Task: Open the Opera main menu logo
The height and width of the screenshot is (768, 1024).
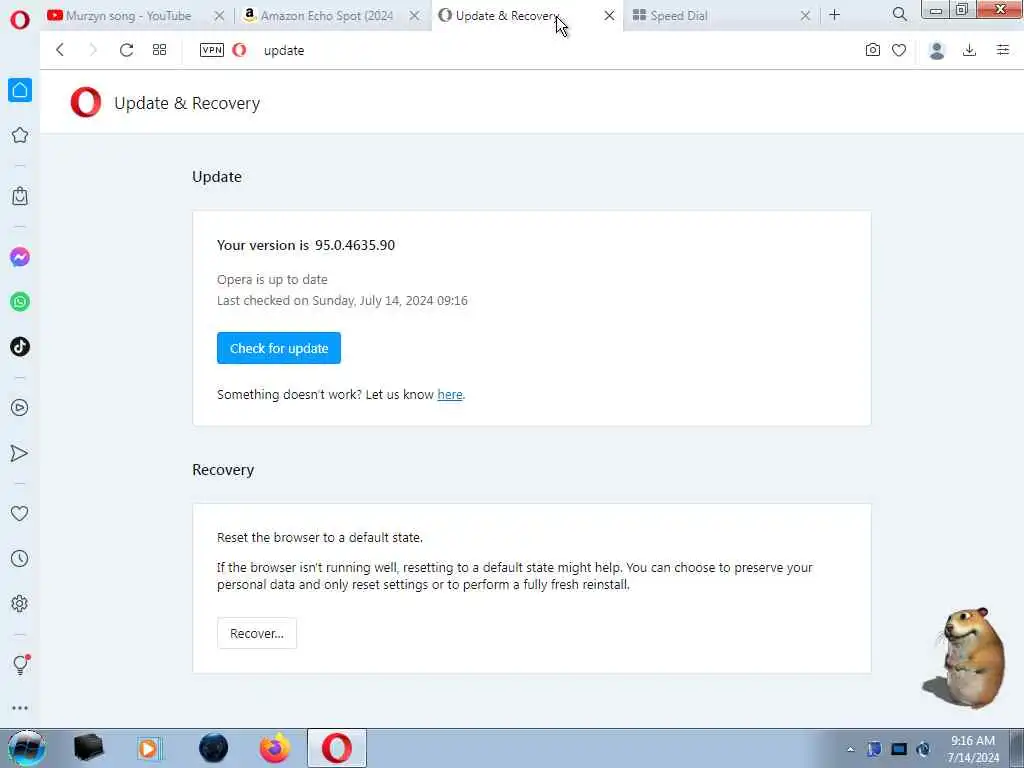Action: pos(20,19)
